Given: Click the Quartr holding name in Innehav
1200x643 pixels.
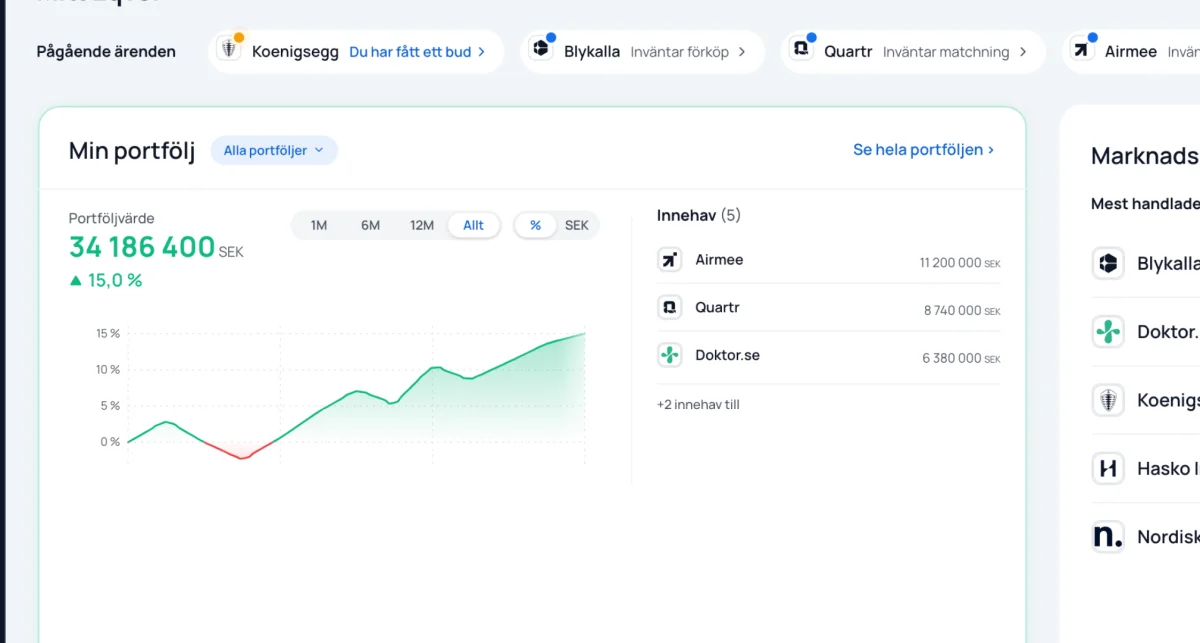Looking at the screenshot, I should [717, 307].
